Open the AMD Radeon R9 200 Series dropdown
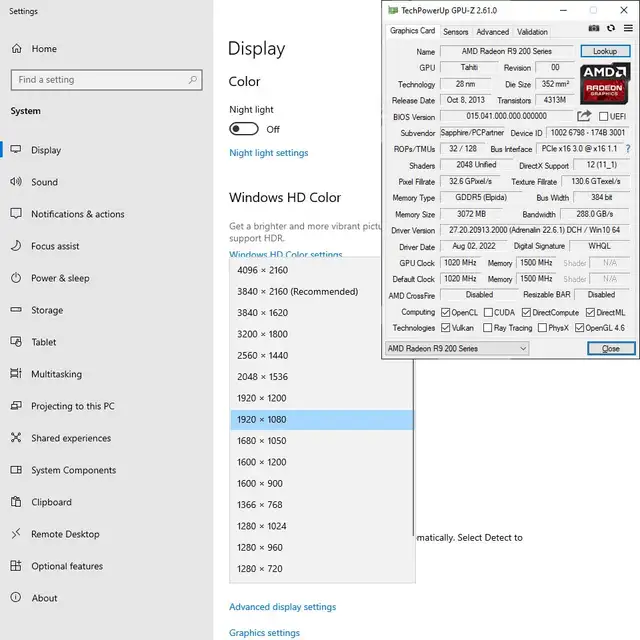Screen dimensions: 640x640 457,349
